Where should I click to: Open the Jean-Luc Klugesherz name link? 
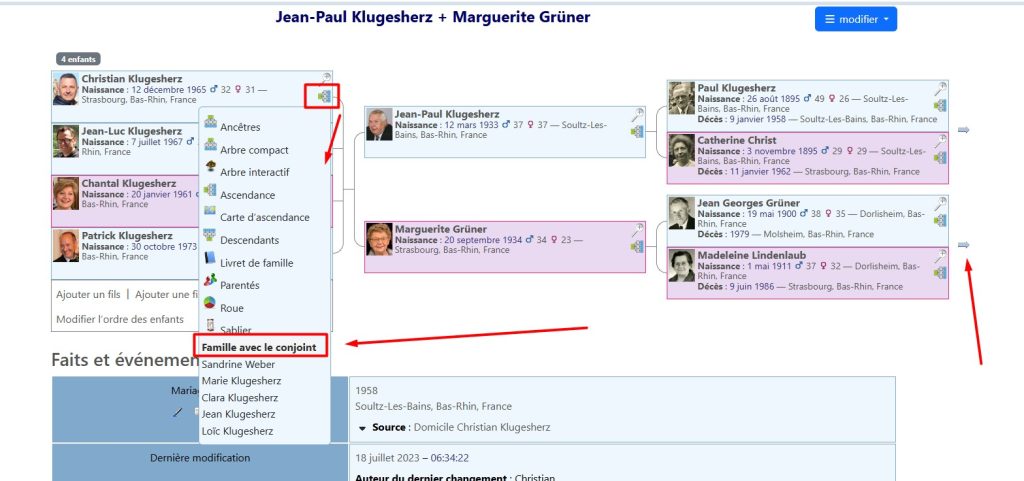click(x=131, y=131)
